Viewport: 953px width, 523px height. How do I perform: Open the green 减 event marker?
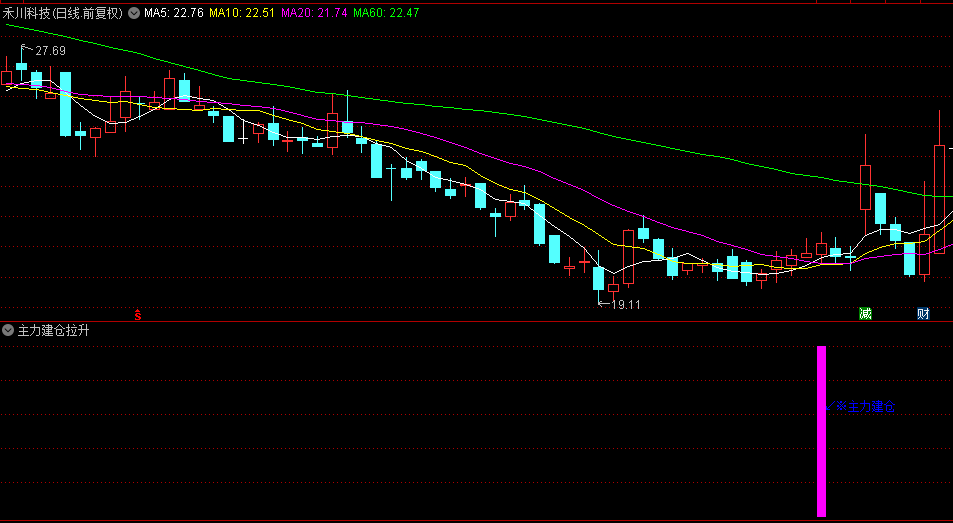[865, 314]
